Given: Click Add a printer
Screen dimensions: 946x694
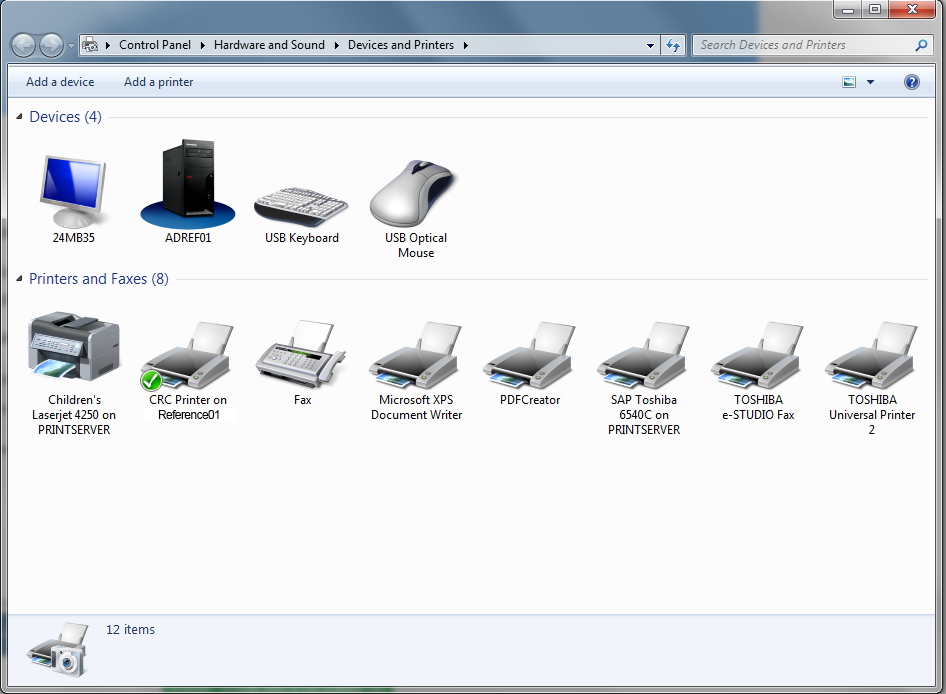Looking at the screenshot, I should coord(158,81).
